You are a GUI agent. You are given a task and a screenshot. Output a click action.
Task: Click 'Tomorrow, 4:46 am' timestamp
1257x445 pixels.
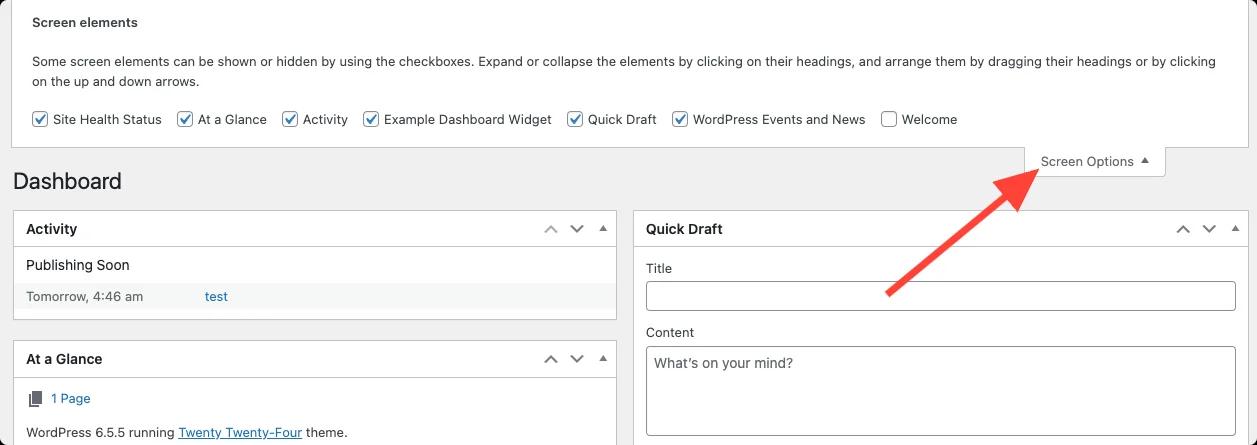pos(84,297)
